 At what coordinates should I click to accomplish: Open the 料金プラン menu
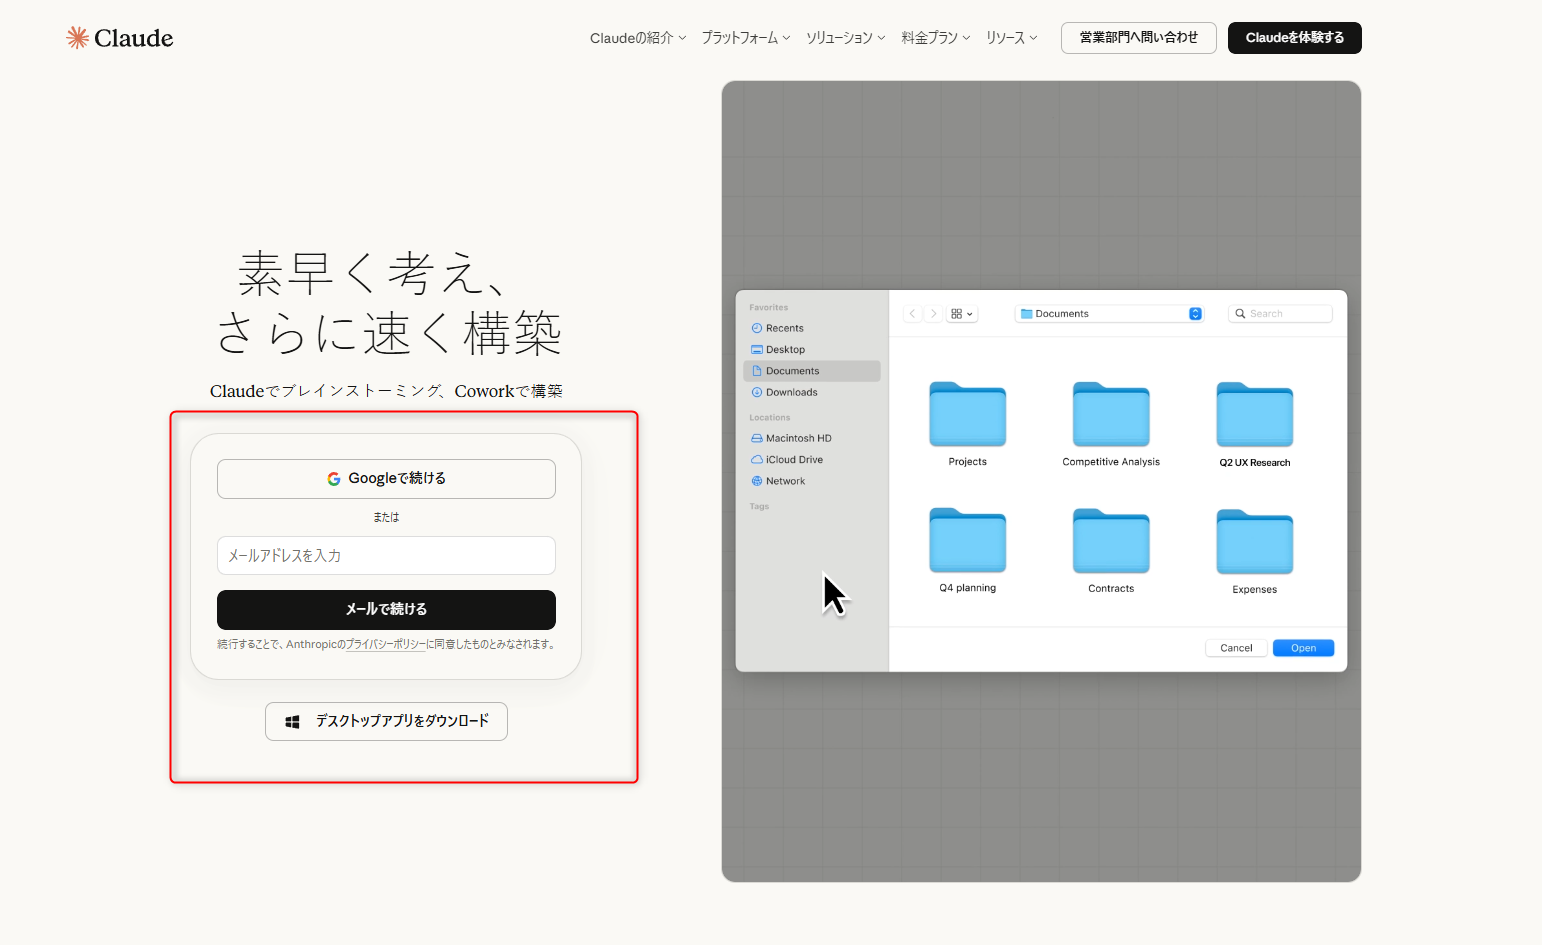coord(935,38)
